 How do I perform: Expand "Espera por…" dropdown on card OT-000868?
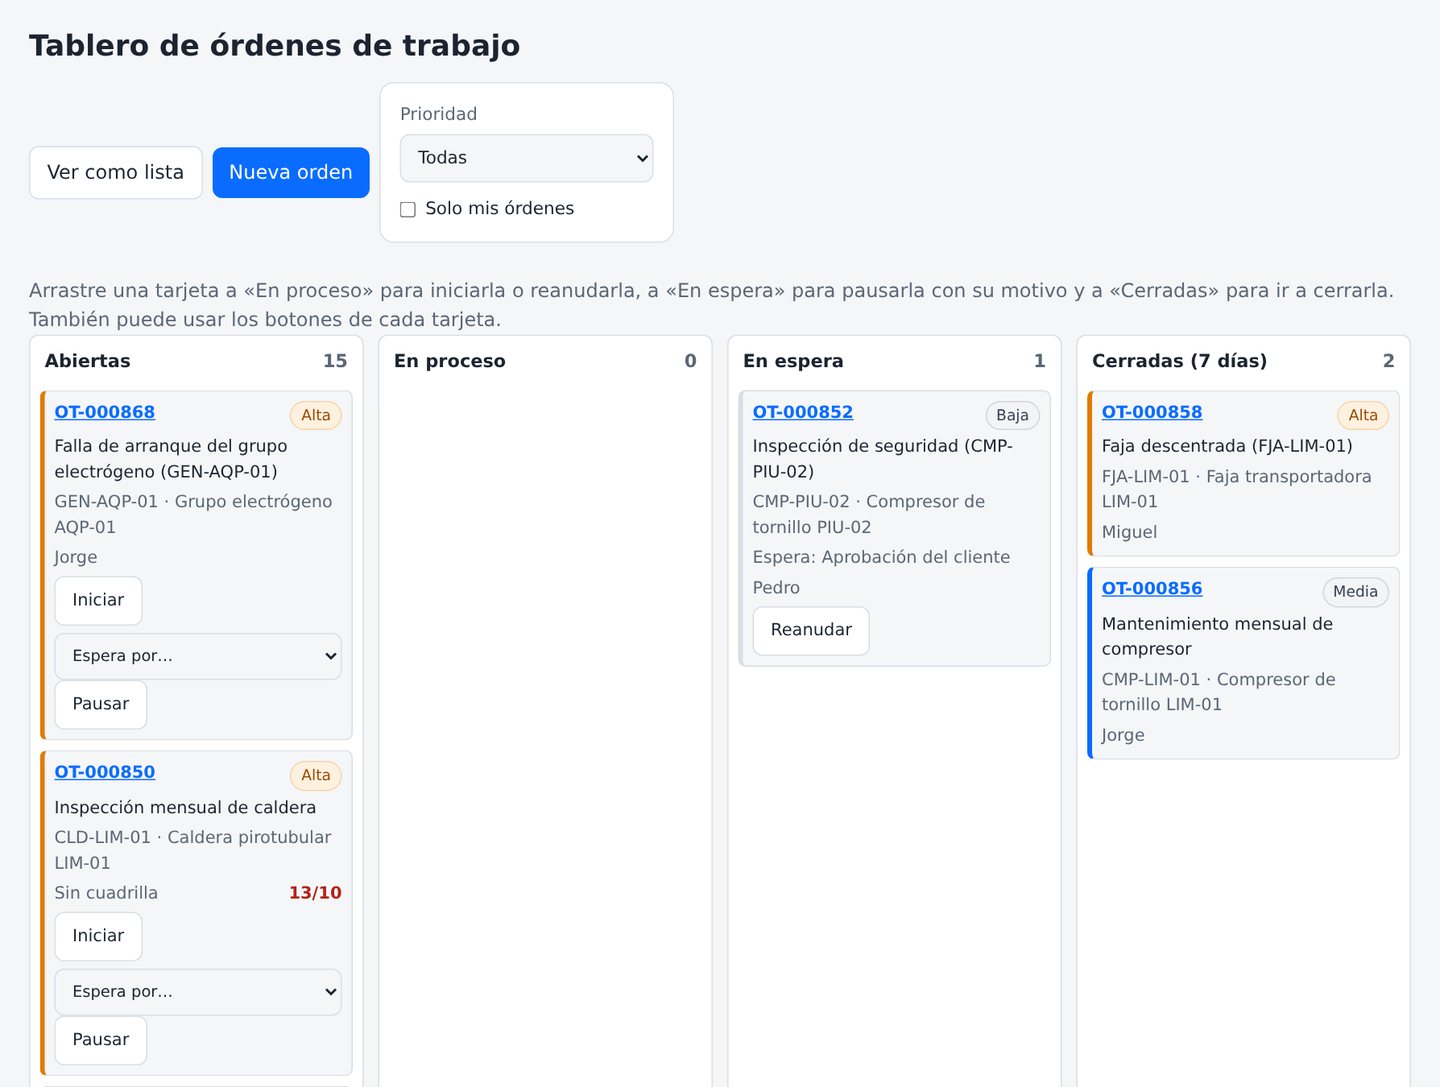tap(198, 656)
